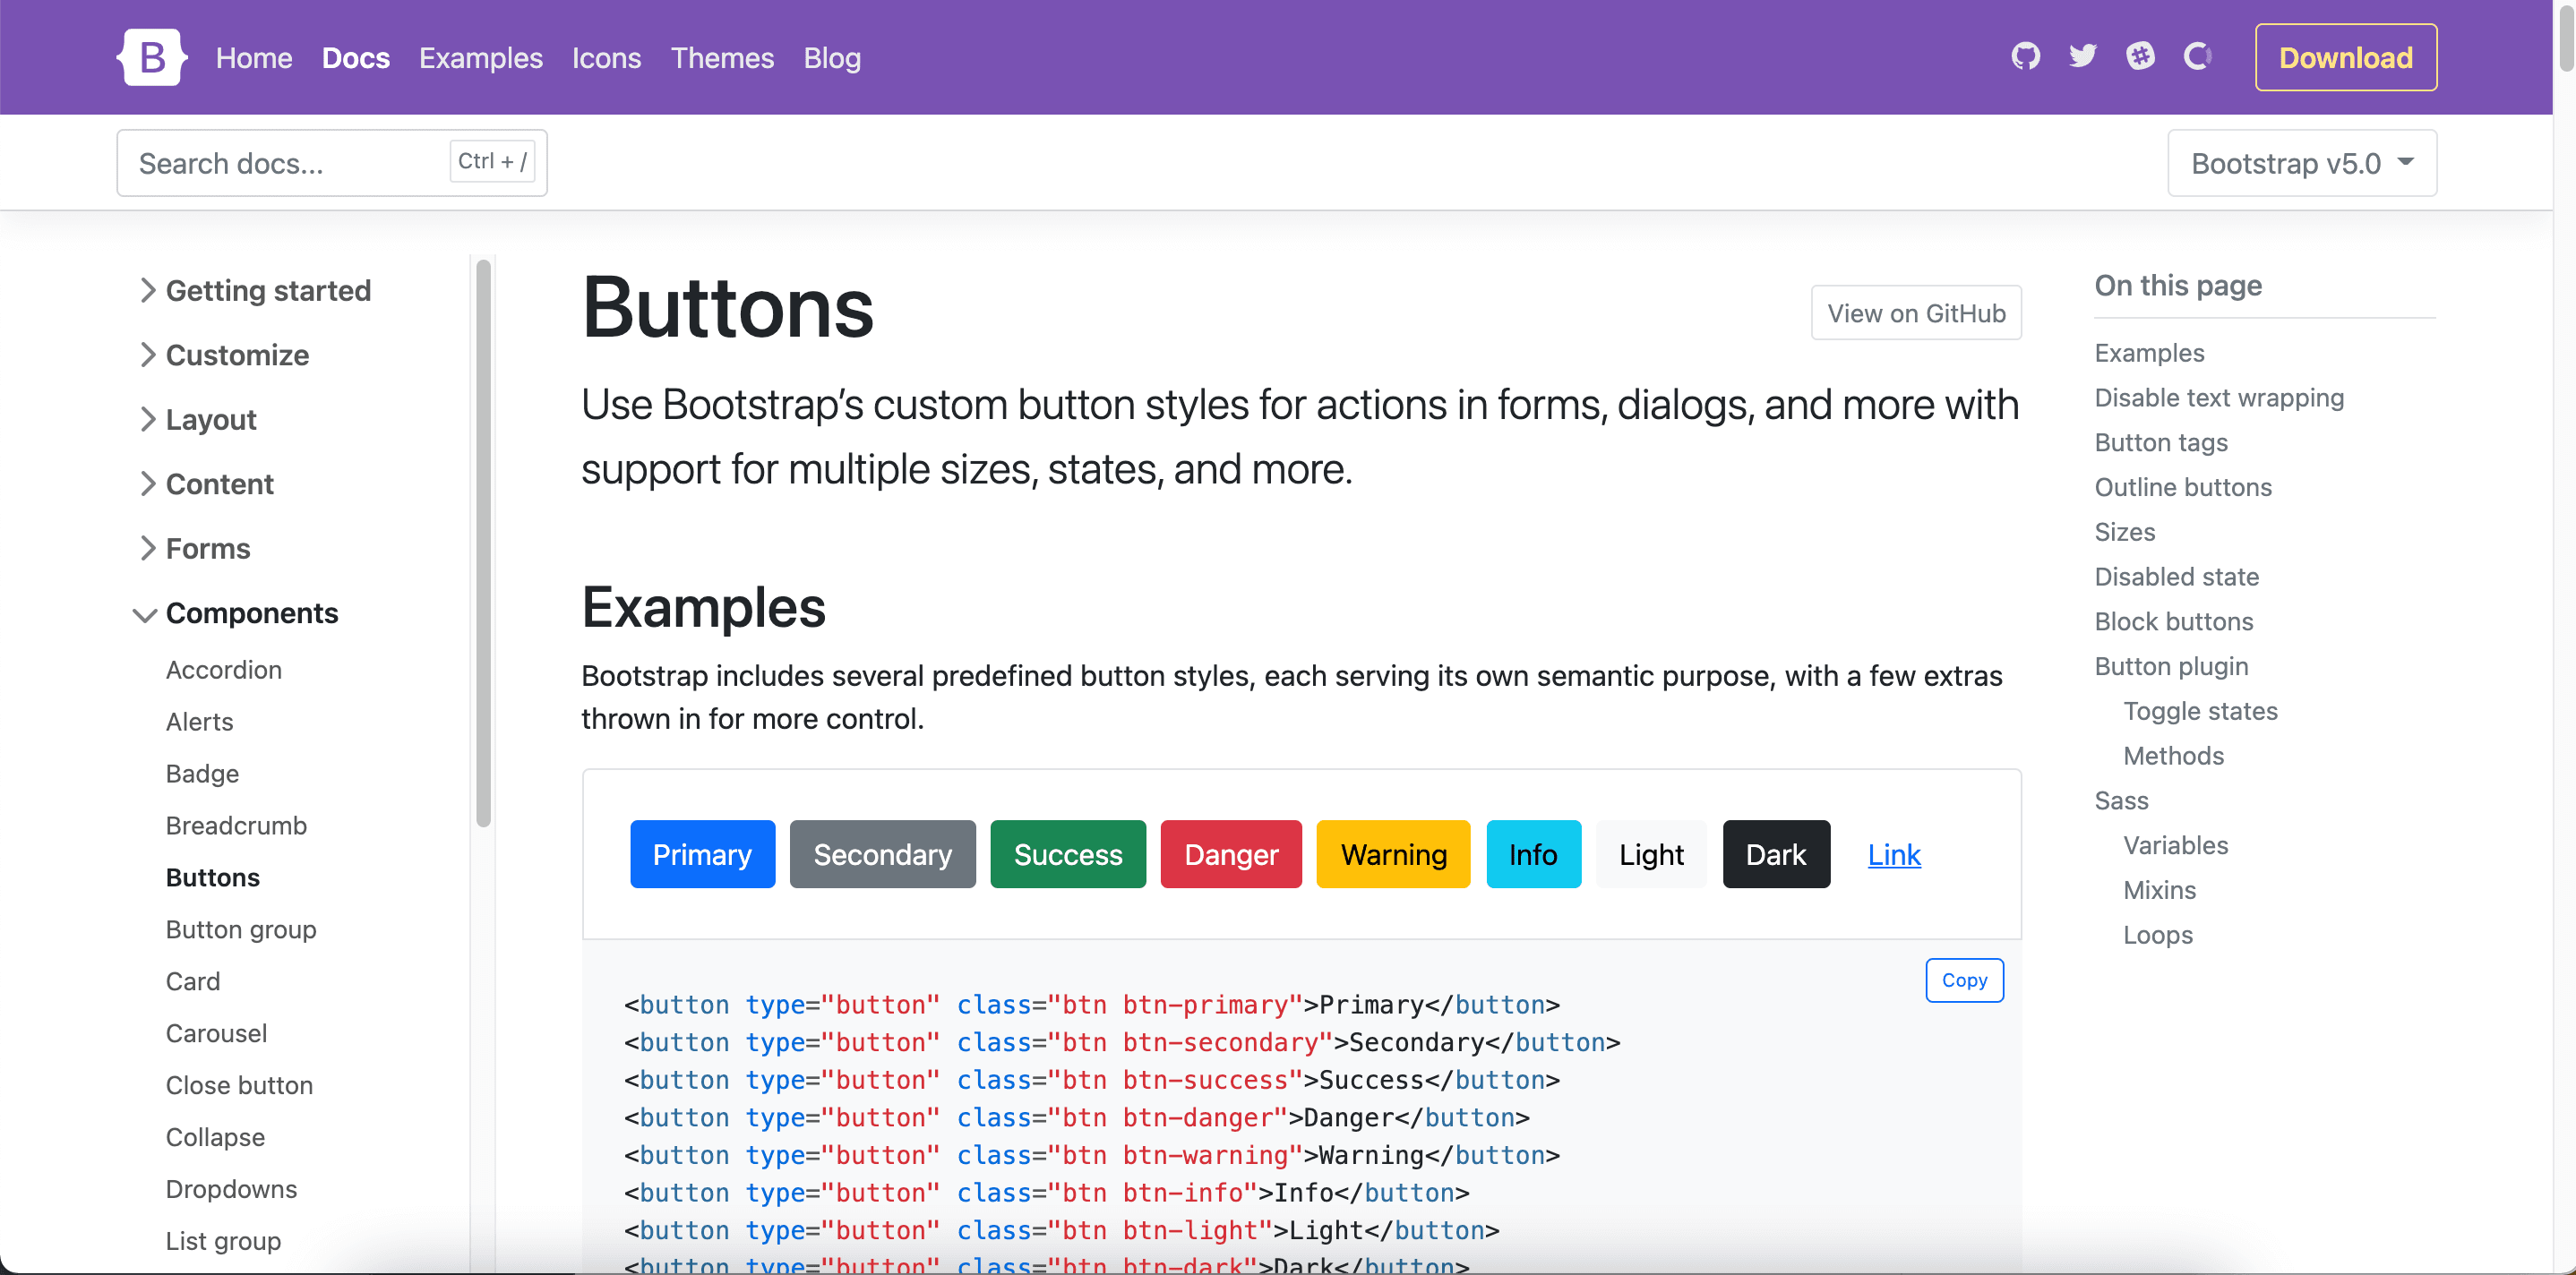Select Buttons in the sidebar
This screenshot has height=1275, width=2576.
(213, 878)
